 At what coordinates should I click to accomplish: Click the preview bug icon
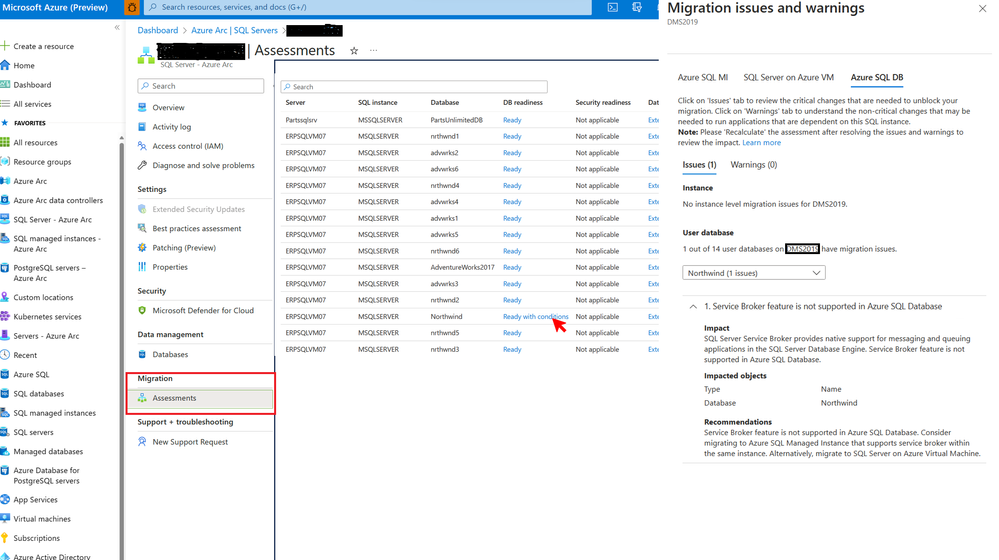tap(132, 8)
